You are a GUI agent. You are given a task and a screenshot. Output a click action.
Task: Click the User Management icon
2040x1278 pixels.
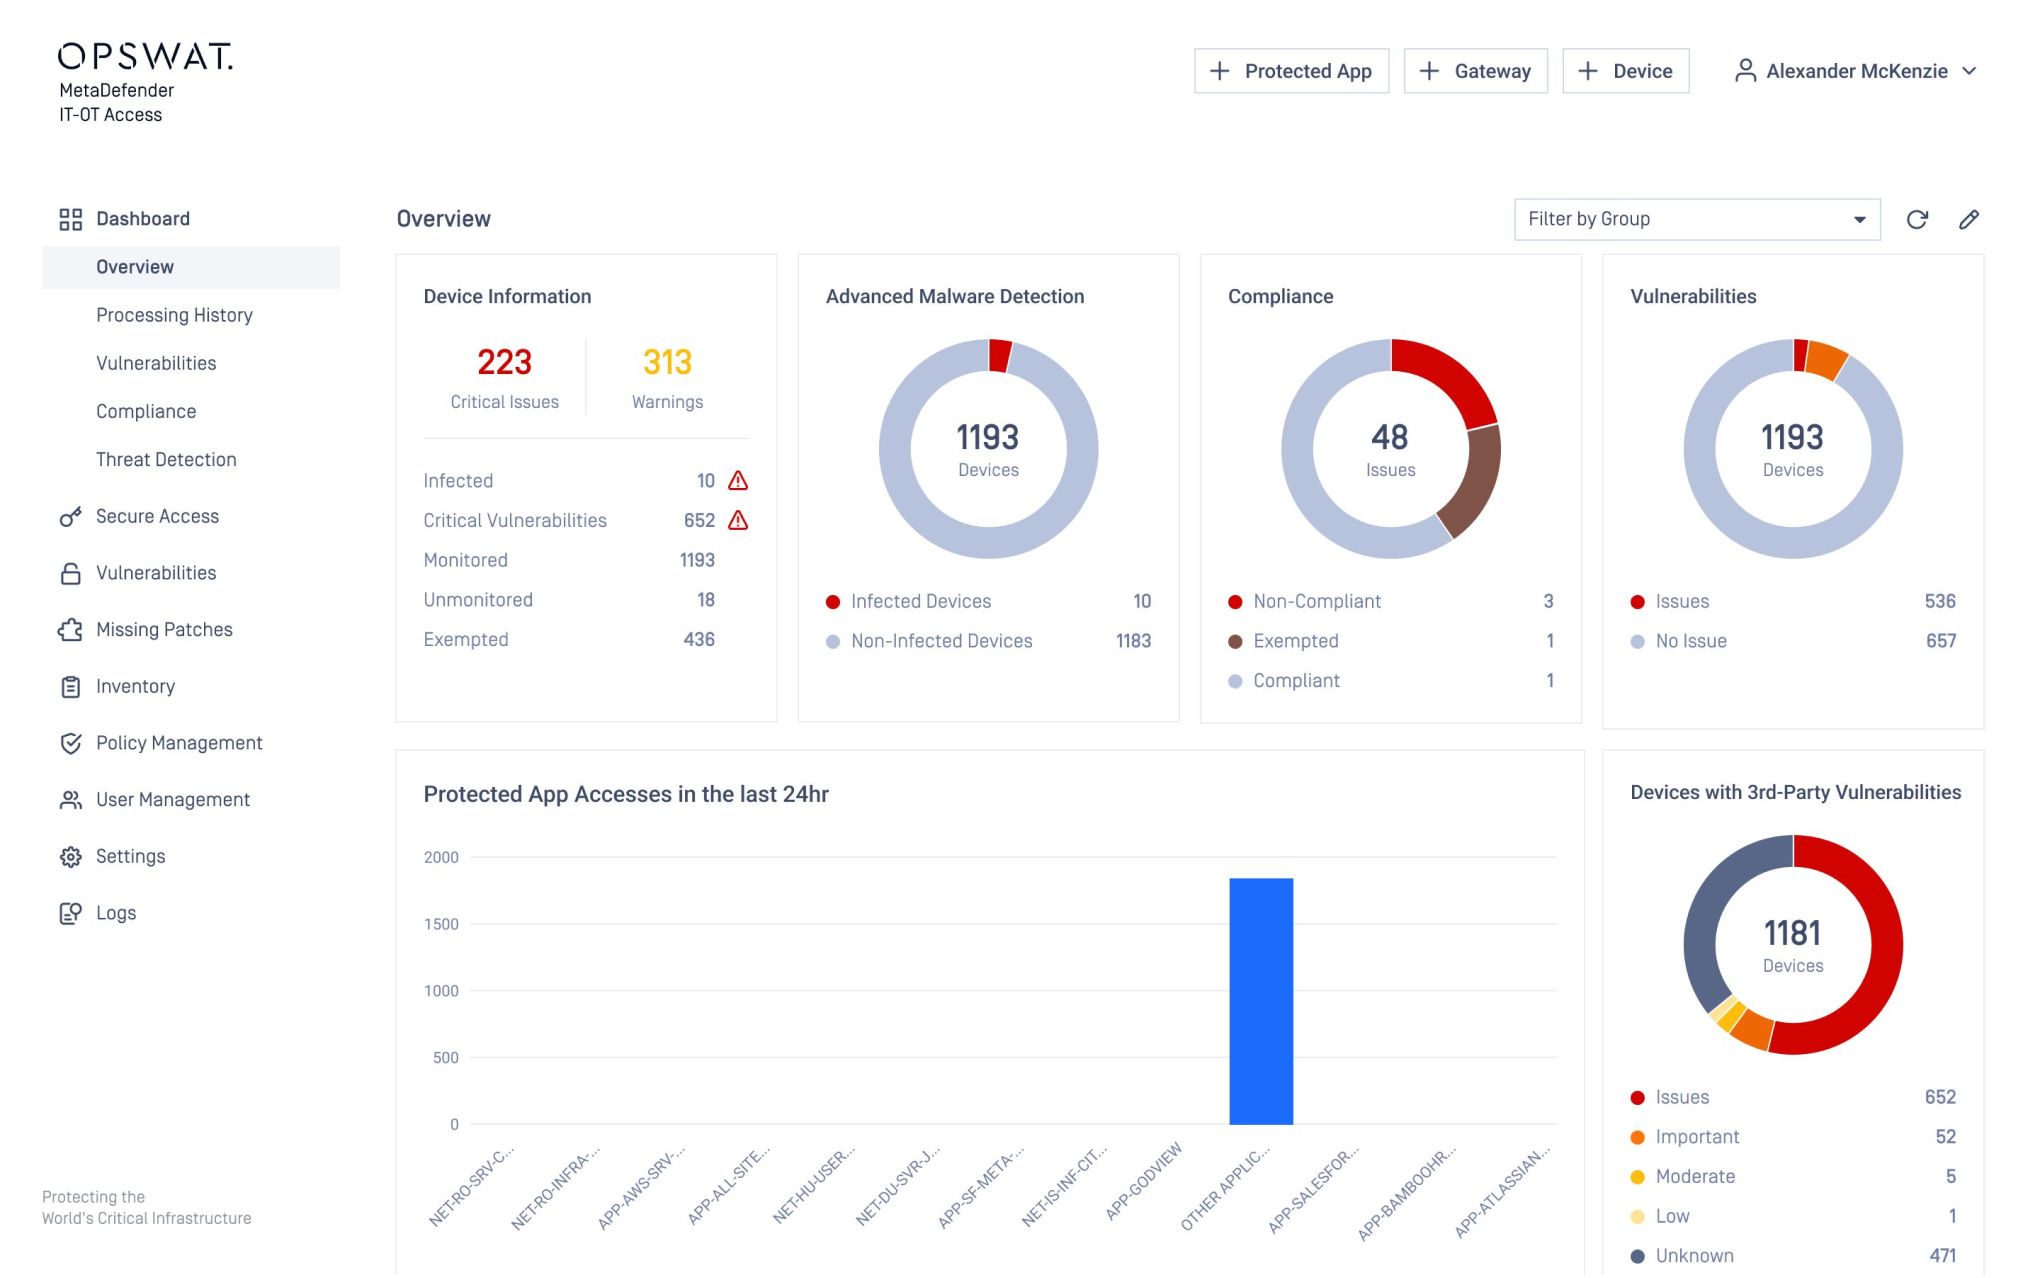[x=69, y=799]
